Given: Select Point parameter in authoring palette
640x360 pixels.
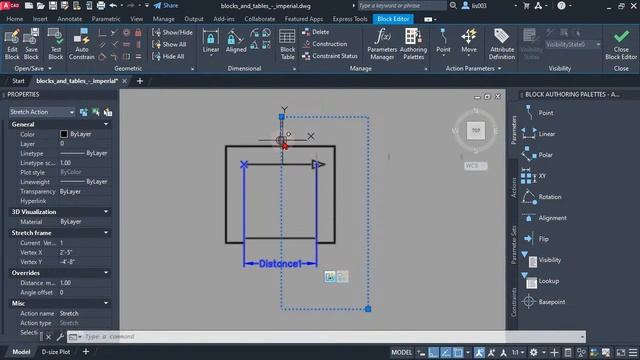Looking at the screenshot, I should pos(540,113).
